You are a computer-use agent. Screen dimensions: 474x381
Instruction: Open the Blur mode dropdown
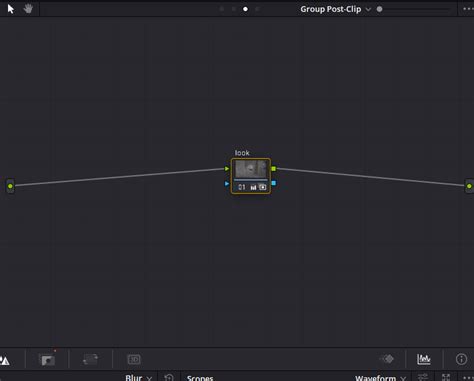[x=138, y=378]
